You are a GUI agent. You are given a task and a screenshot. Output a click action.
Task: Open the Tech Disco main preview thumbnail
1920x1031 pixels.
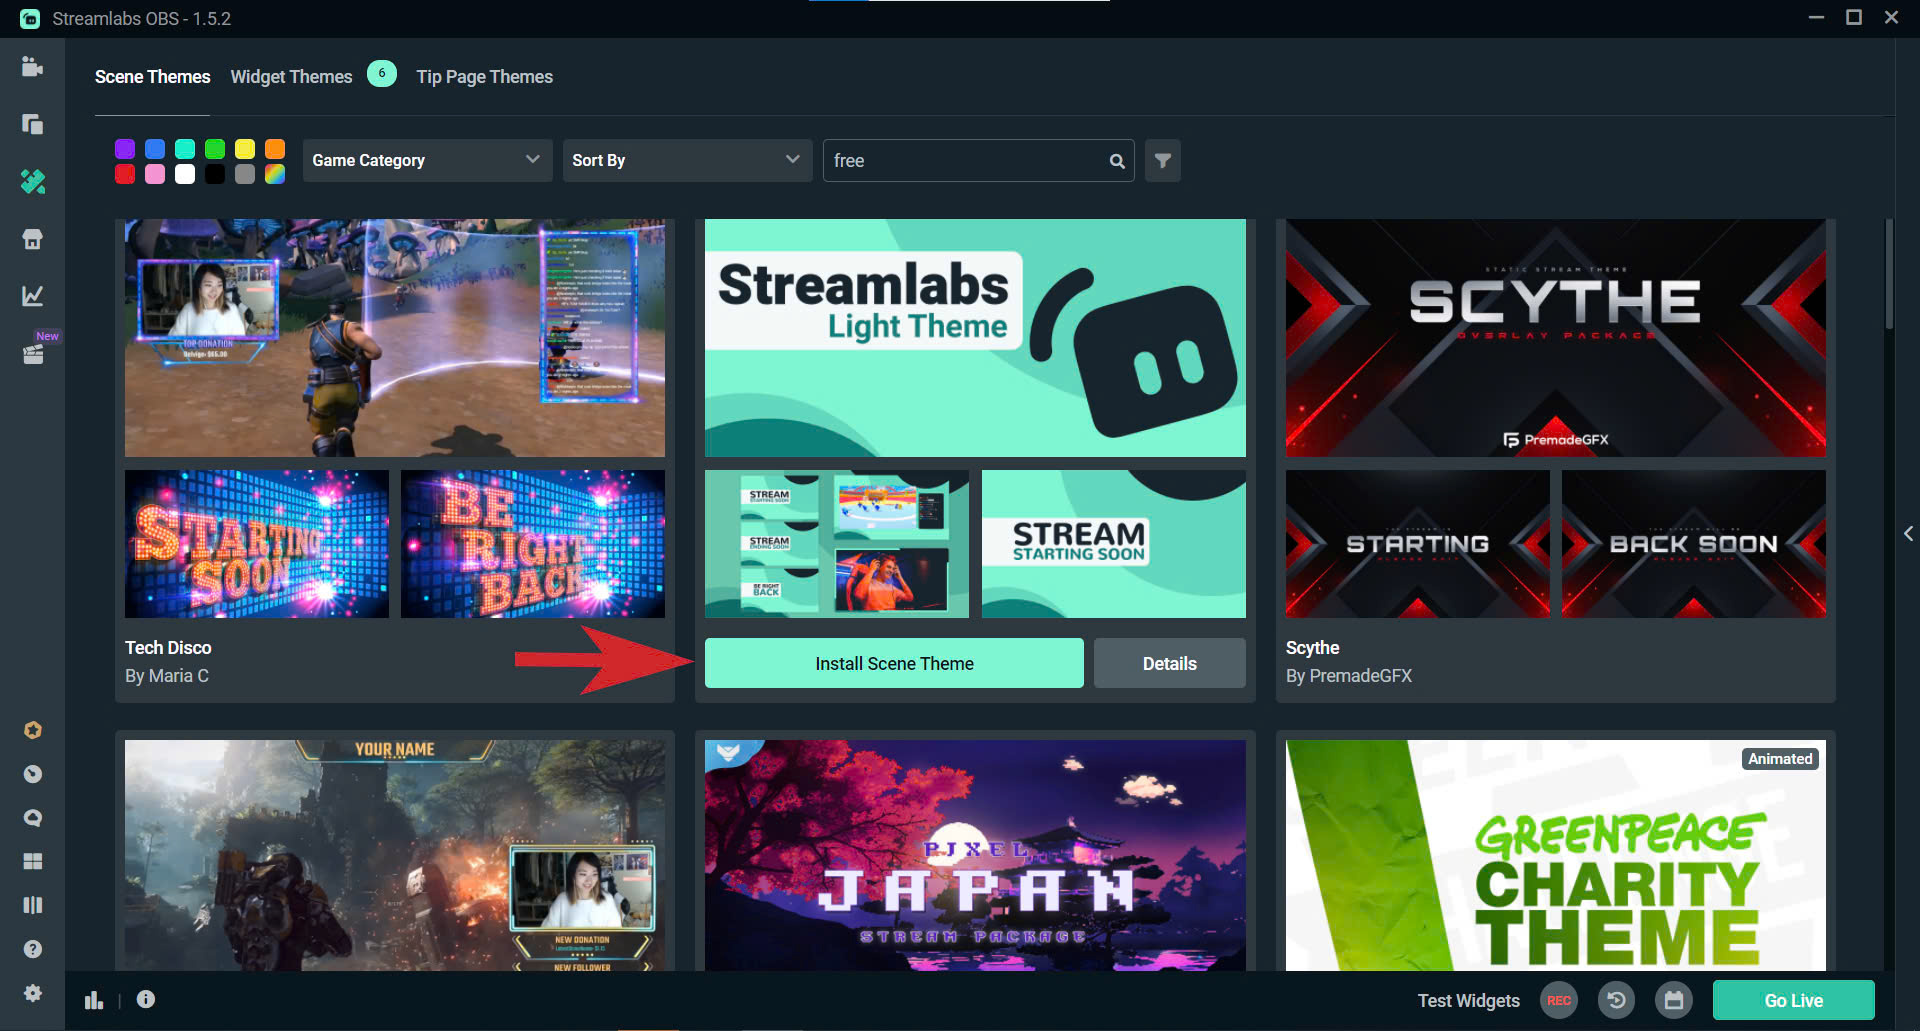[395, 338]
